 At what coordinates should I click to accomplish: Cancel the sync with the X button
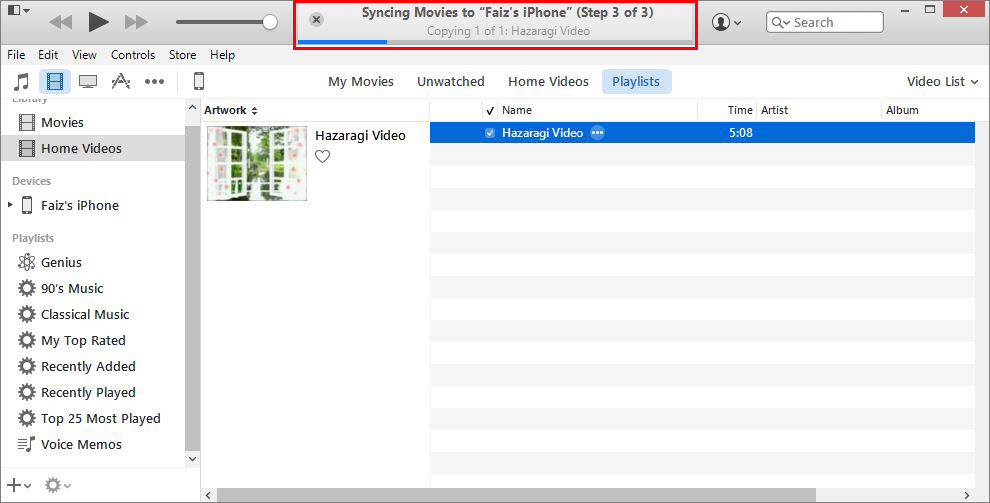click(317, 20)
